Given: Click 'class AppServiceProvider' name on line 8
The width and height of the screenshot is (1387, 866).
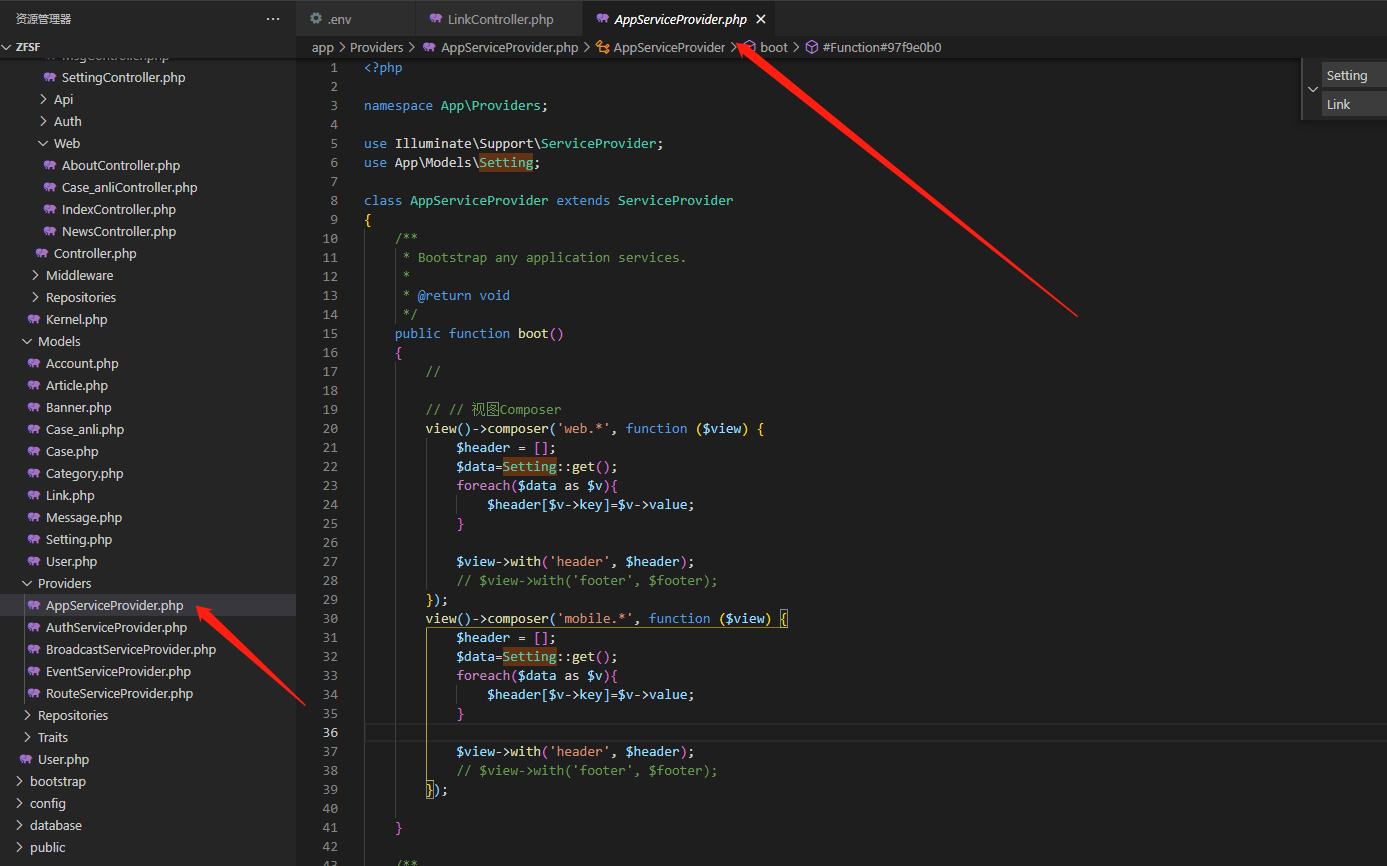Looking at the screenshot, I should pos(479,200).
